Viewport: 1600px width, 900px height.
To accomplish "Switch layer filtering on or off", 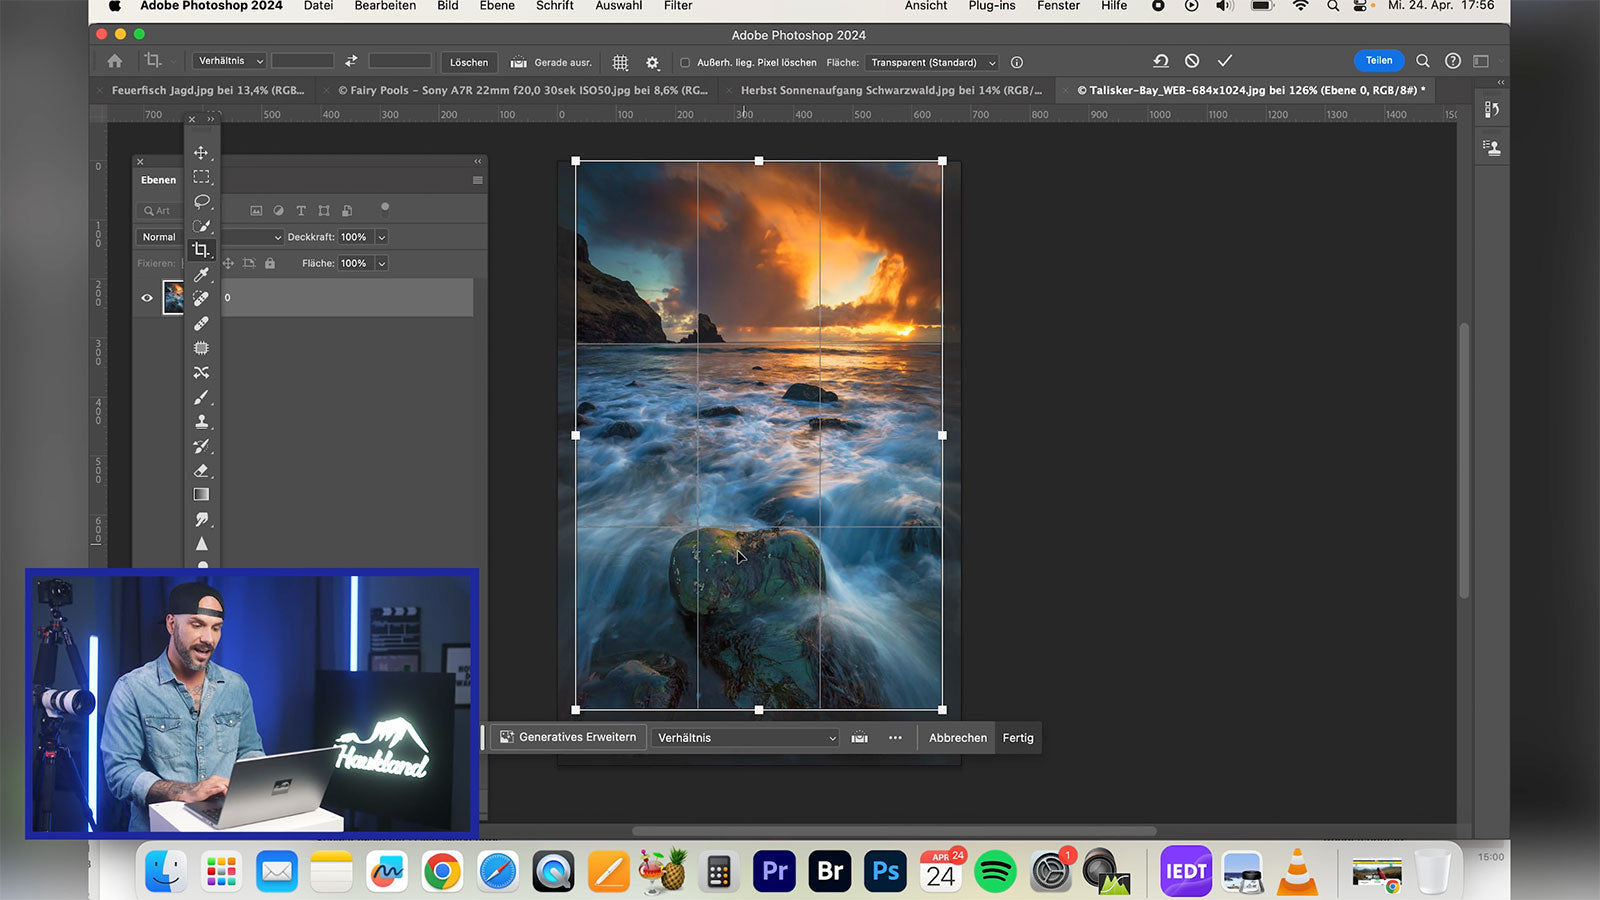I will pos(385,210).
